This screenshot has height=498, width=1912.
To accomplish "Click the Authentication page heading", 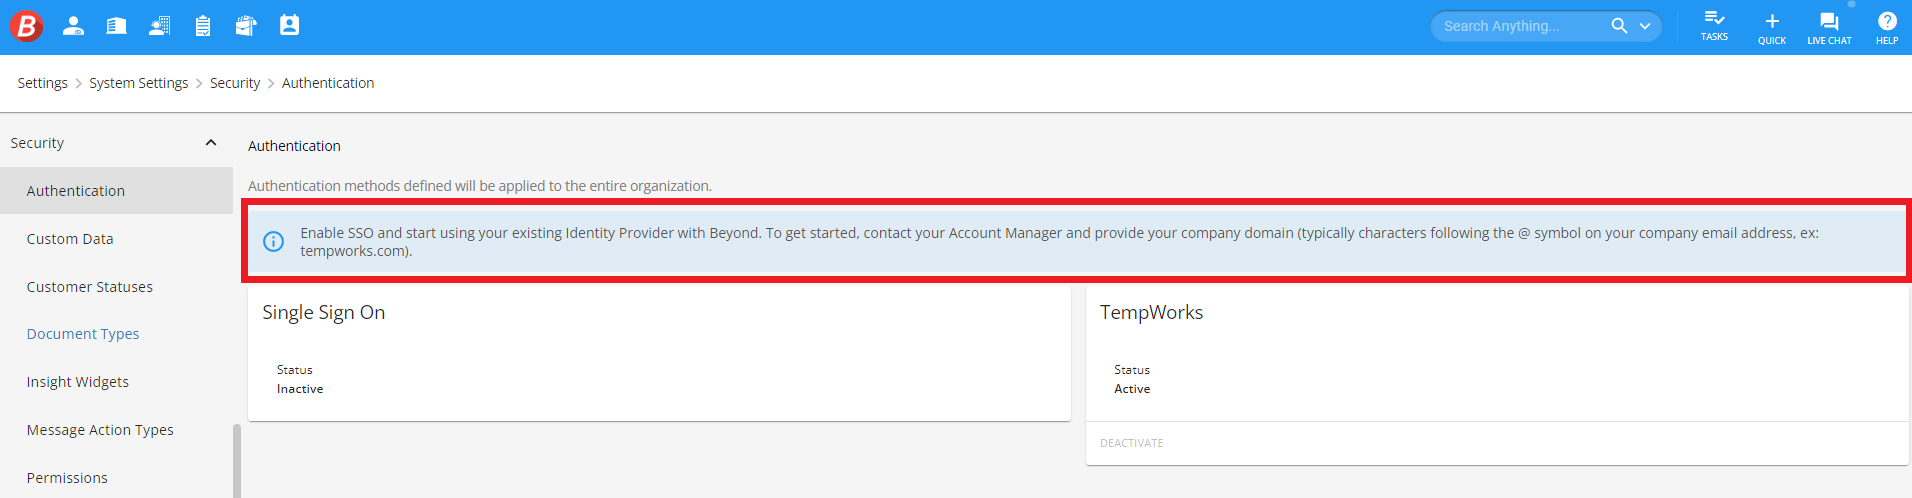I will 294,146.
